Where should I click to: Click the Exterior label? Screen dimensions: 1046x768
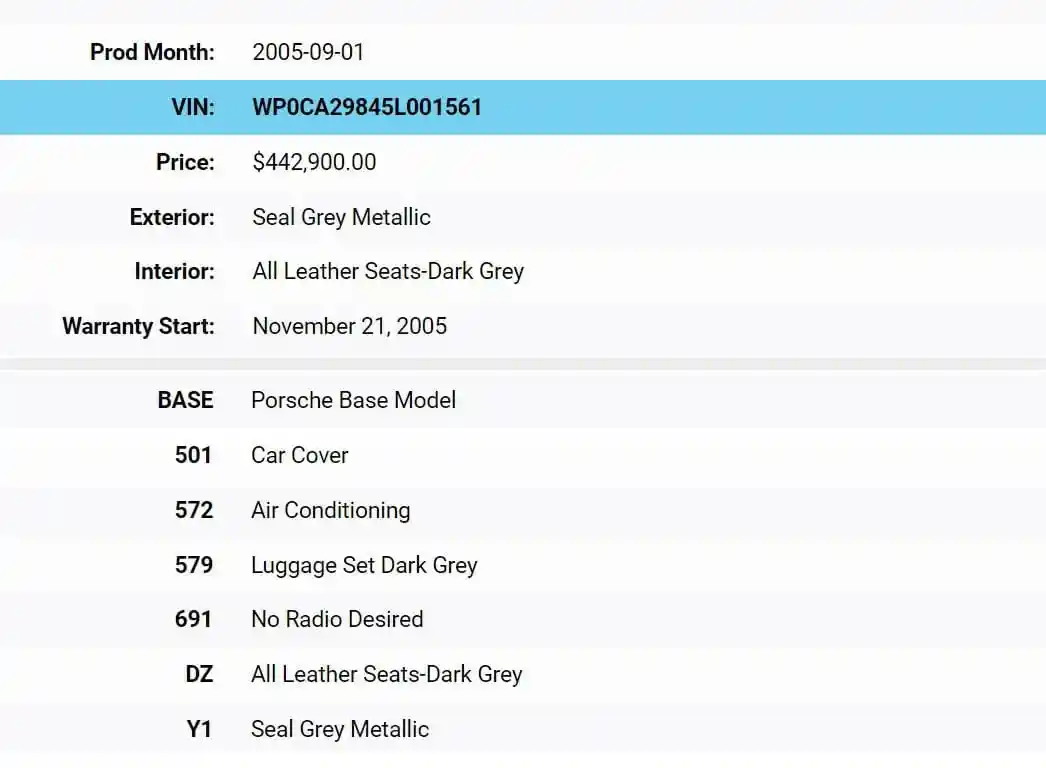tap(172, 218)
